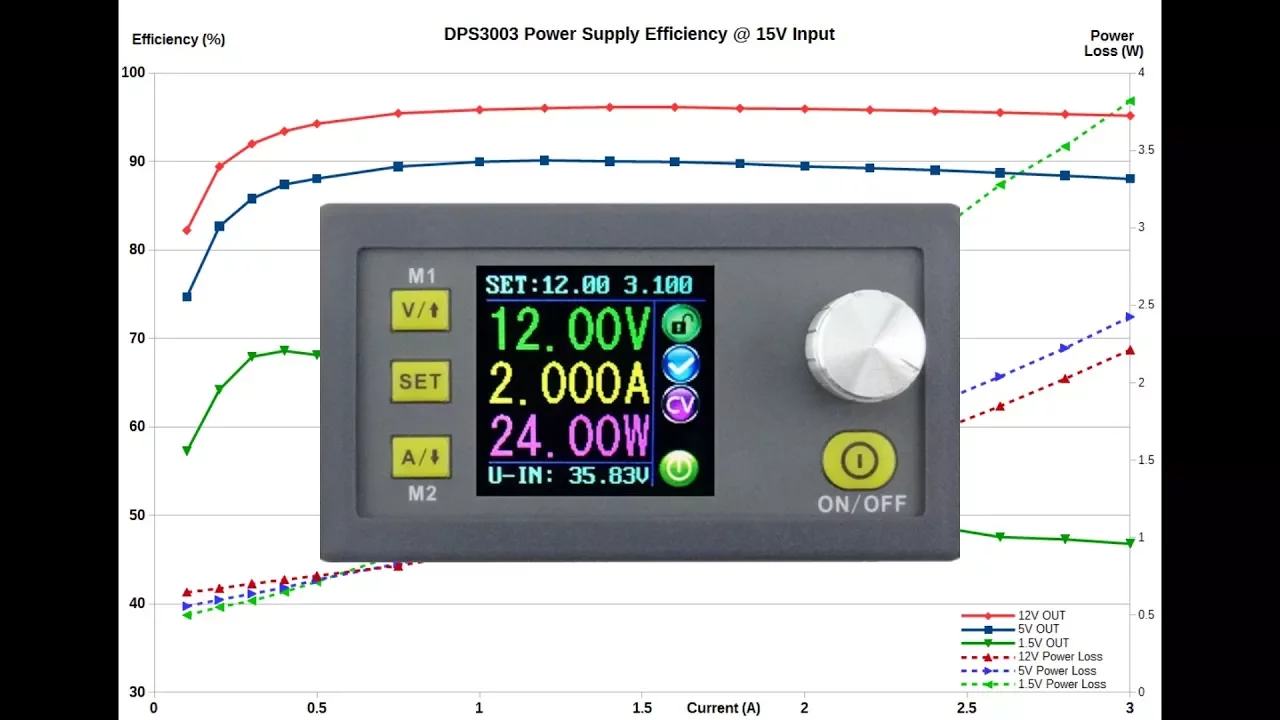Image resolution: width=1280 pixels, height=720 pixels.
Task: Click the purple CV mode icon
Action: [x=681, y=405]
